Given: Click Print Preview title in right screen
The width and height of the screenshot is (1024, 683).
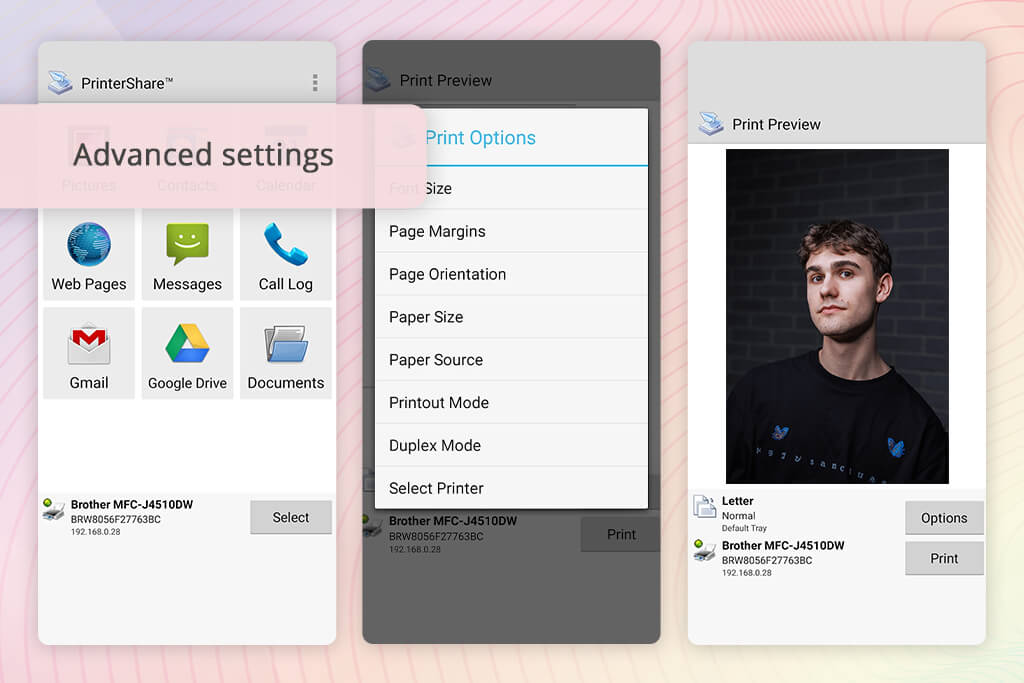Looking at the screenshot, I should [776, 124].
